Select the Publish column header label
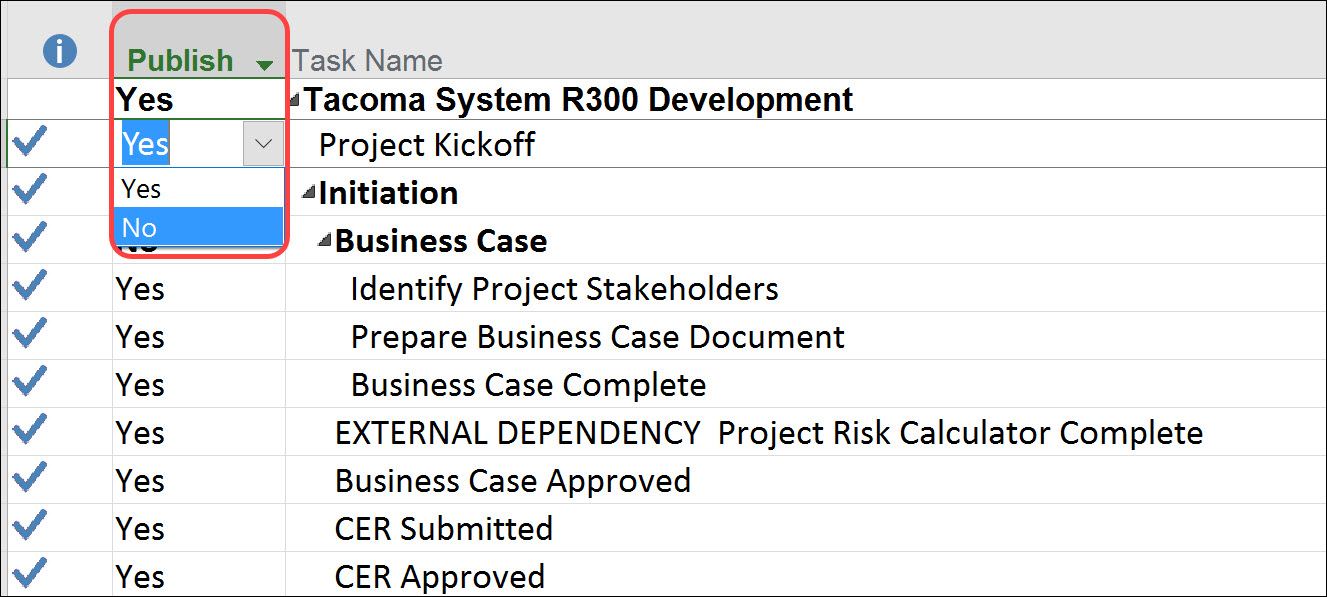 coord(180,60)
